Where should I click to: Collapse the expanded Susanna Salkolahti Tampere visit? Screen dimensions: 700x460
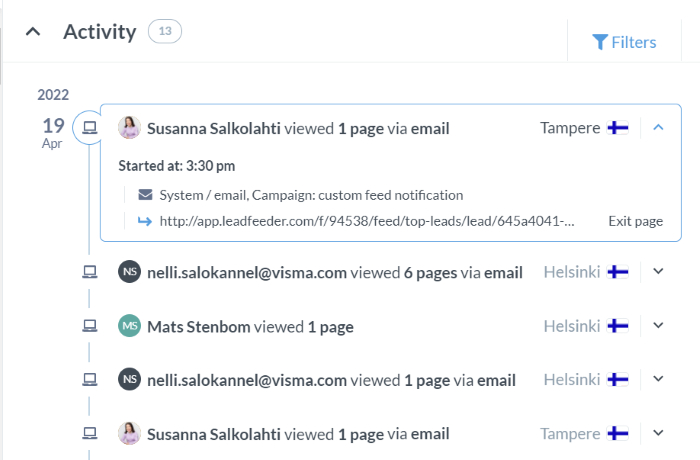click(x=658, y=128)
